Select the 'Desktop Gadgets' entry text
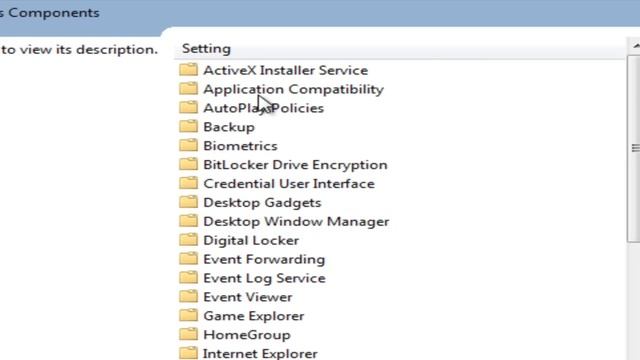 click(262, 203)
